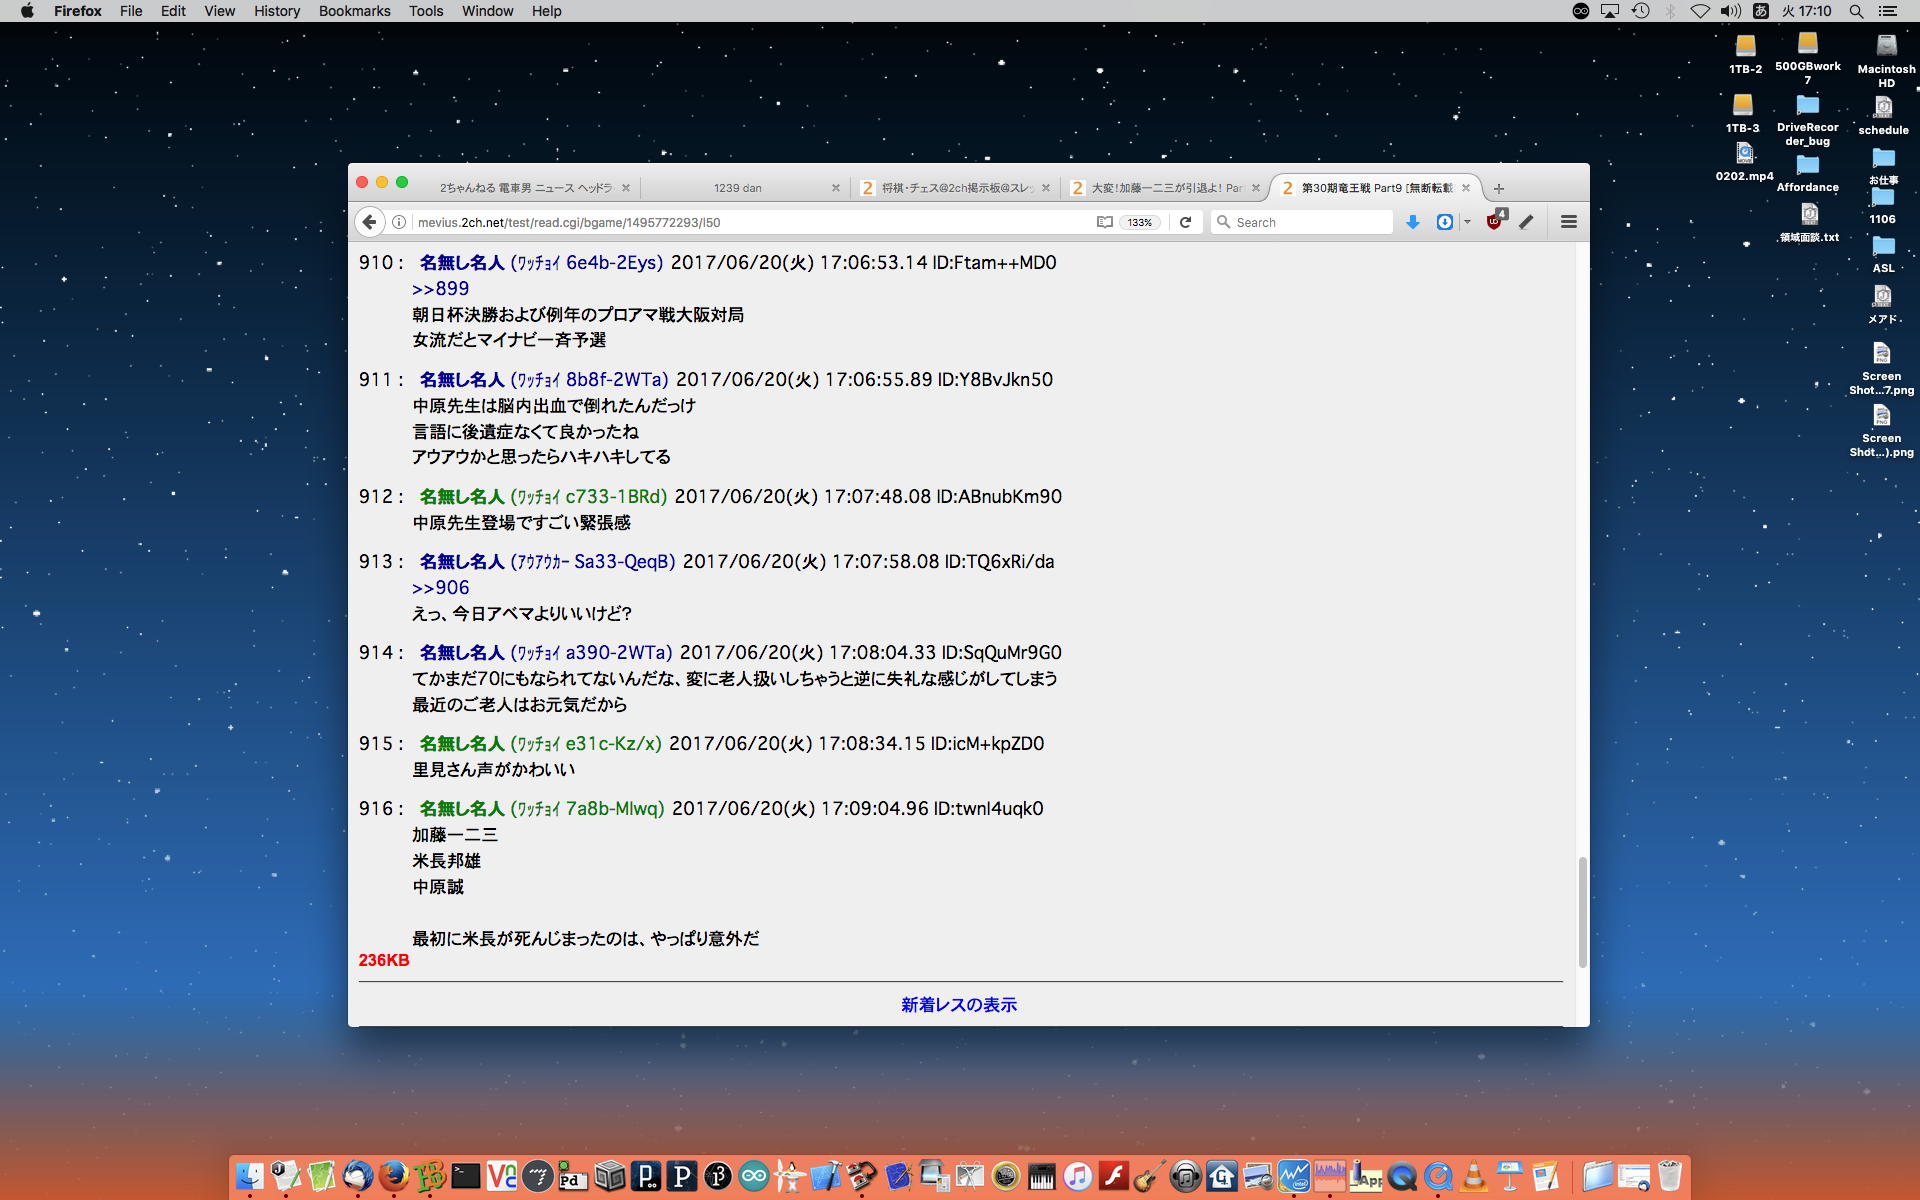This screenshot has height=1200, width=1920.
Task: Expand download manager extension dropdown arrow
Action: tap(1467, 222)
